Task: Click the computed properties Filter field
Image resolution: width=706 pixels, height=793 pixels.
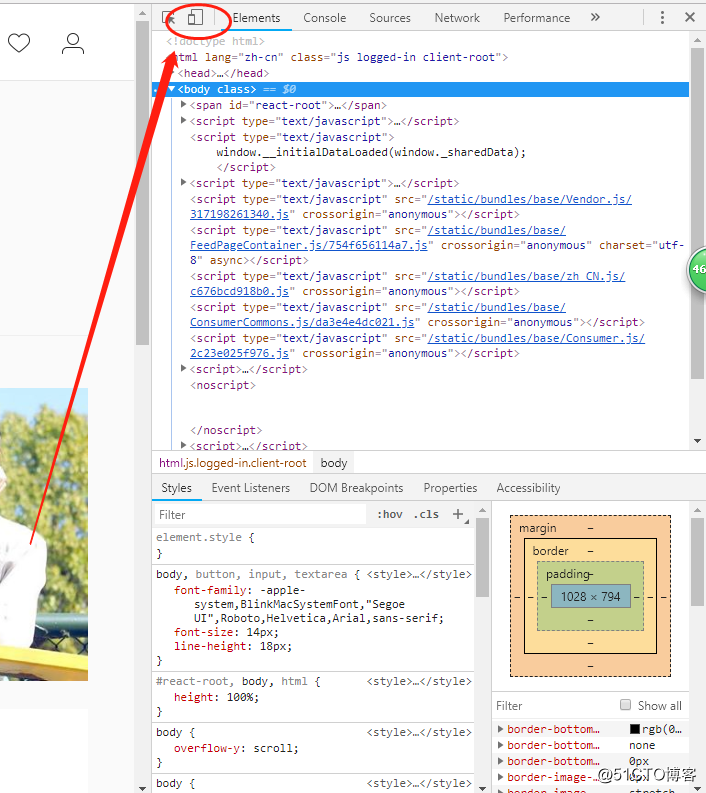Action: (554, 706)
